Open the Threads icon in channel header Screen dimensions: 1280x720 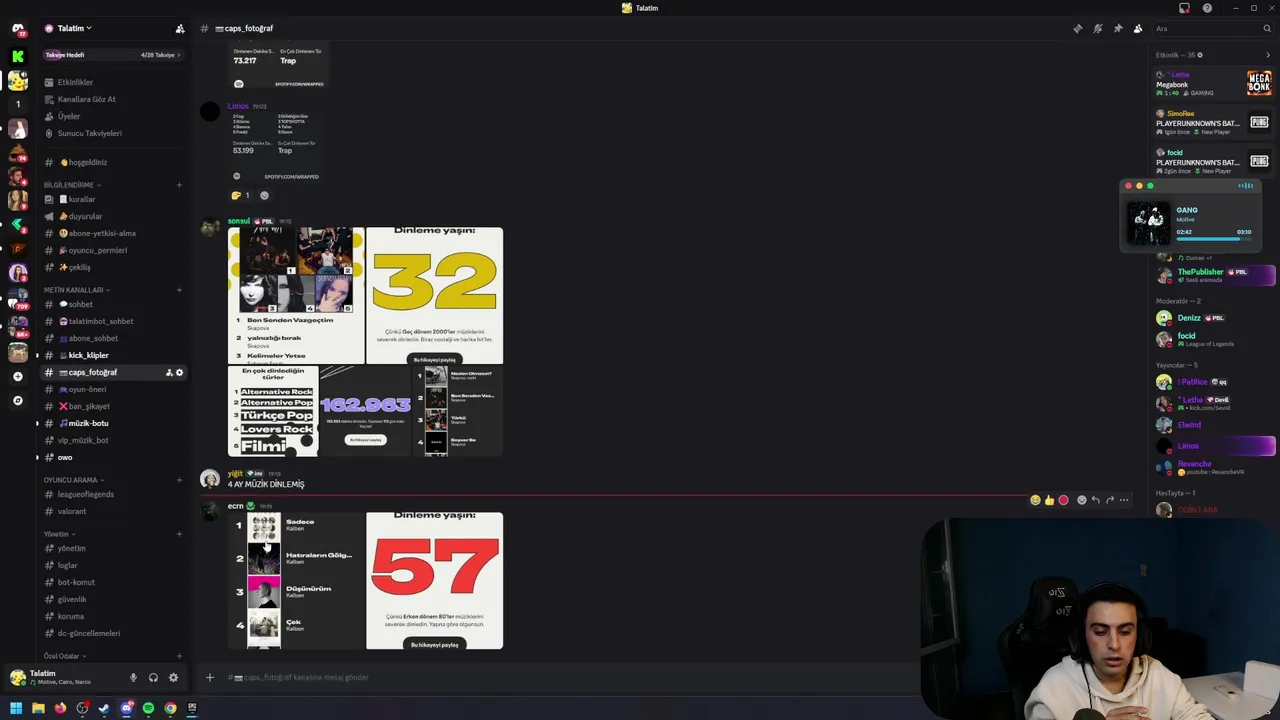click(x=1077, y=28)
